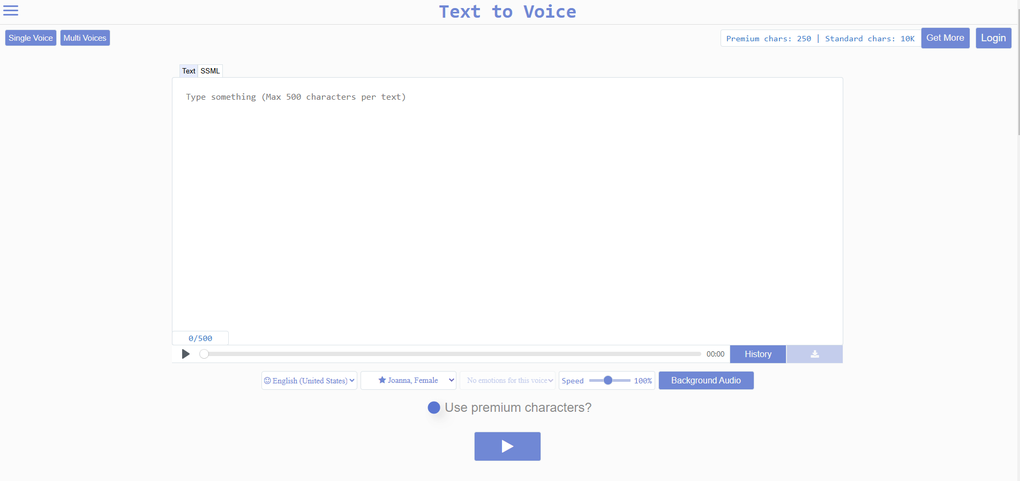Click the Premium chars: 250 text
Image resolution: width=1020 pixels, height=481 pixels.
[768, 38]
